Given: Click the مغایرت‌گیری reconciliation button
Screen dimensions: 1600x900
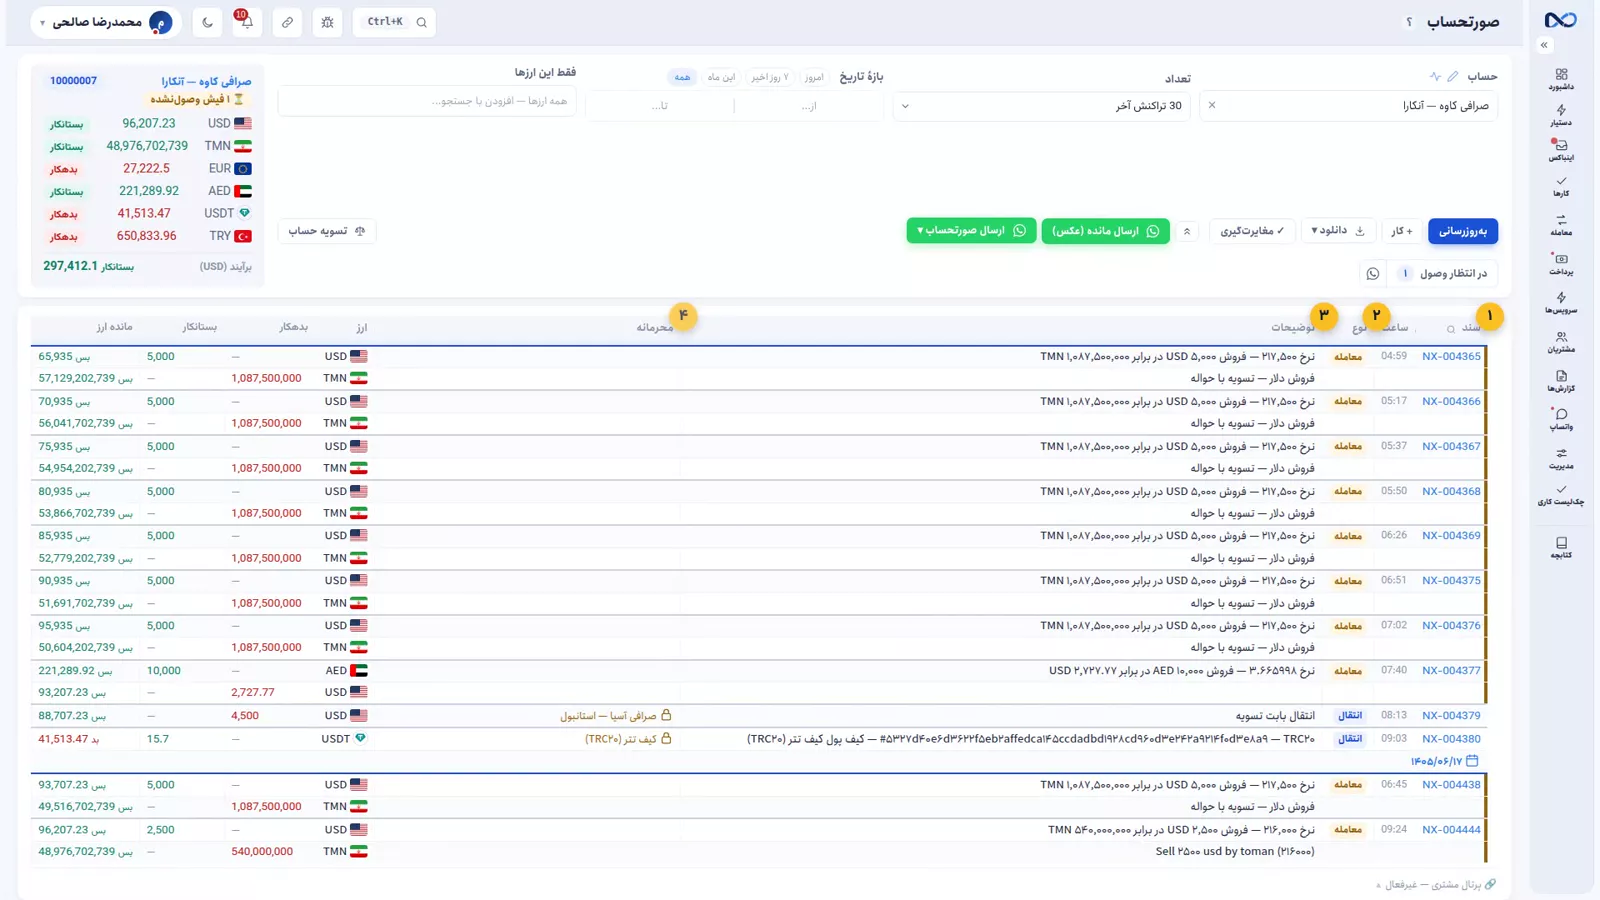Looking at the screenshot, I should (x=1252, y=231).
